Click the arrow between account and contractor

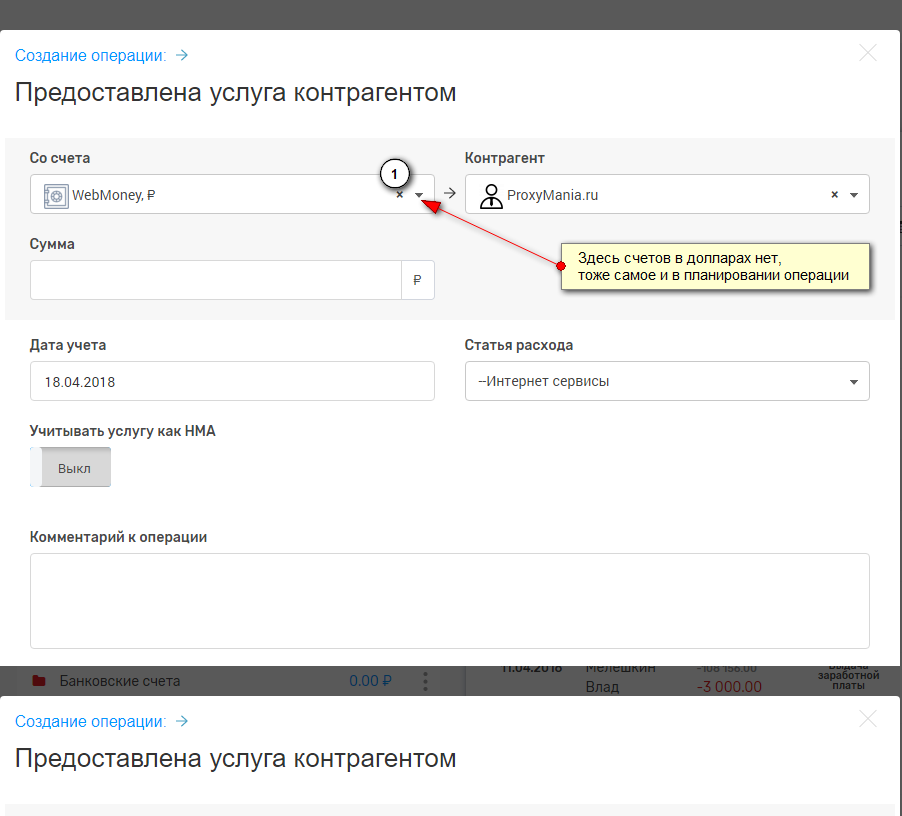click(450, 195)
